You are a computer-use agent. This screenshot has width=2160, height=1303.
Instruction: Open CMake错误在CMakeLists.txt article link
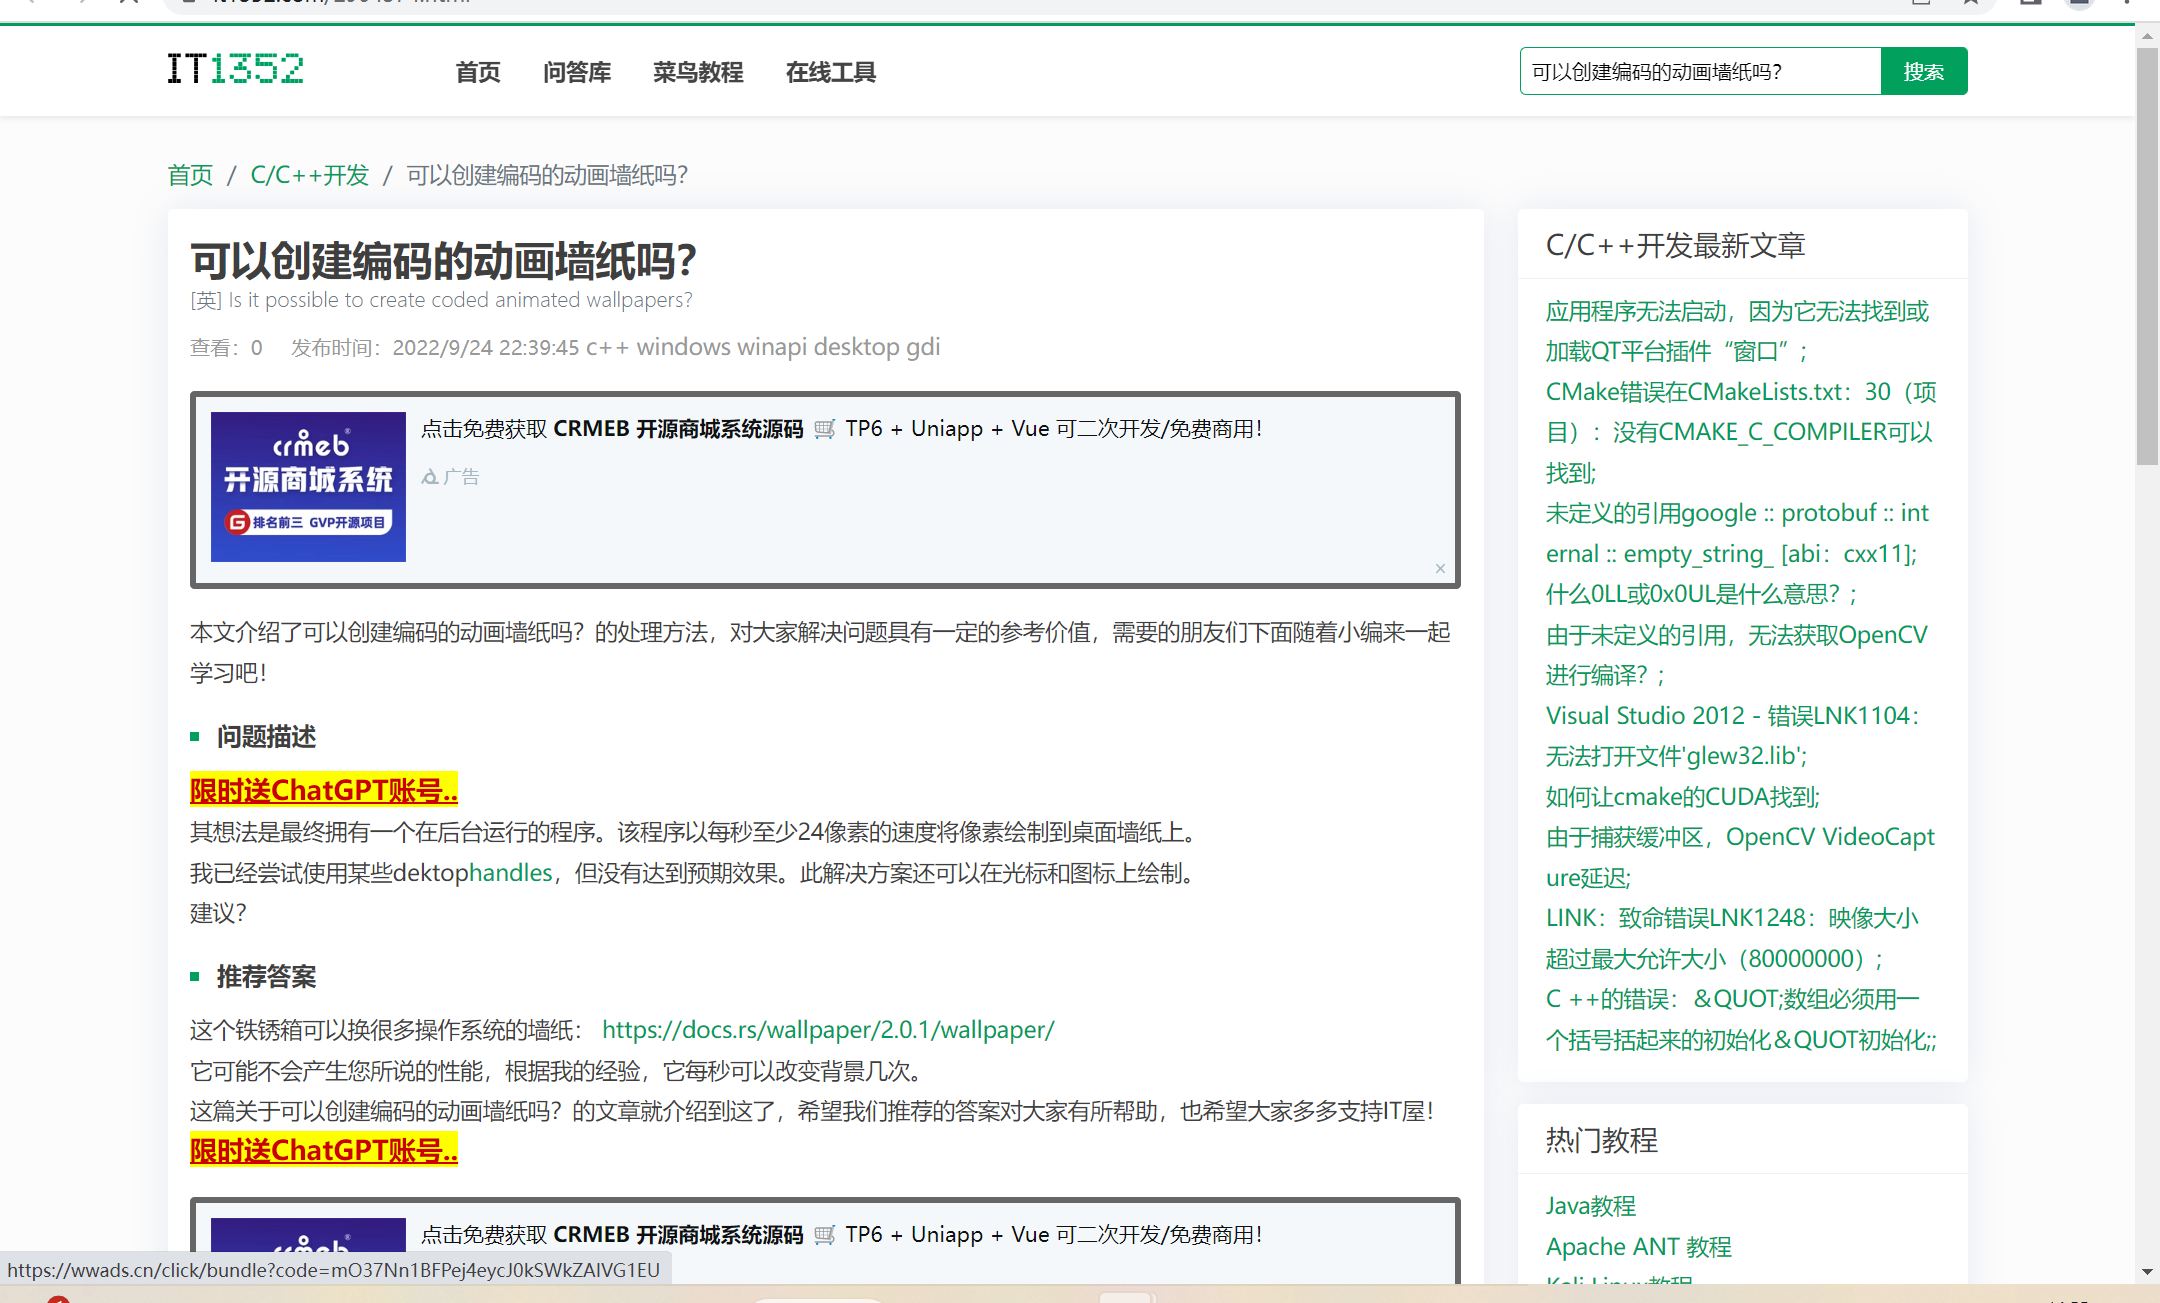point(1741,432)
